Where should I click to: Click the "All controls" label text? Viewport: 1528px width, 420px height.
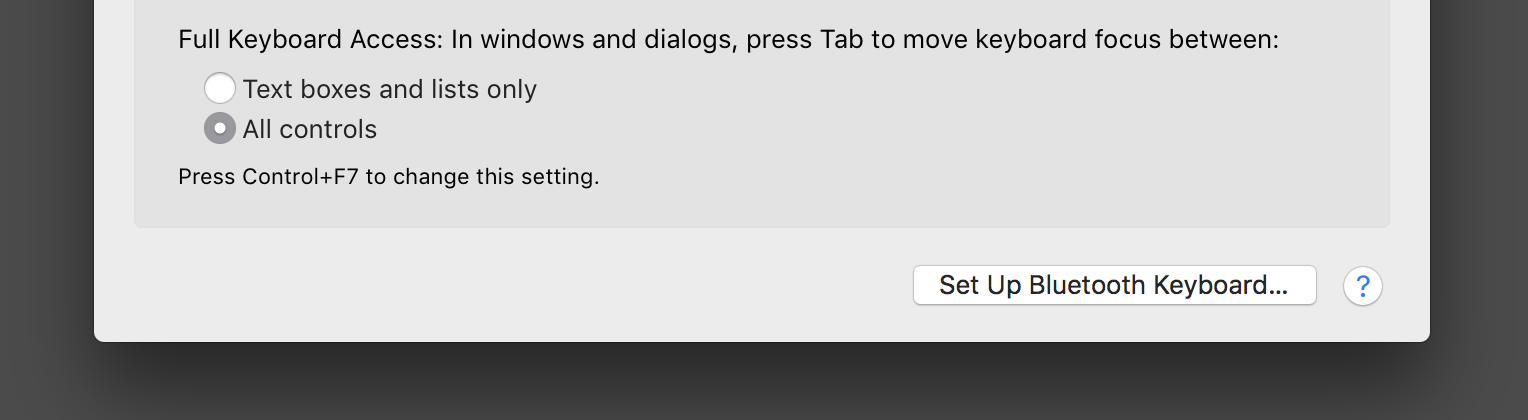(309, 129)
